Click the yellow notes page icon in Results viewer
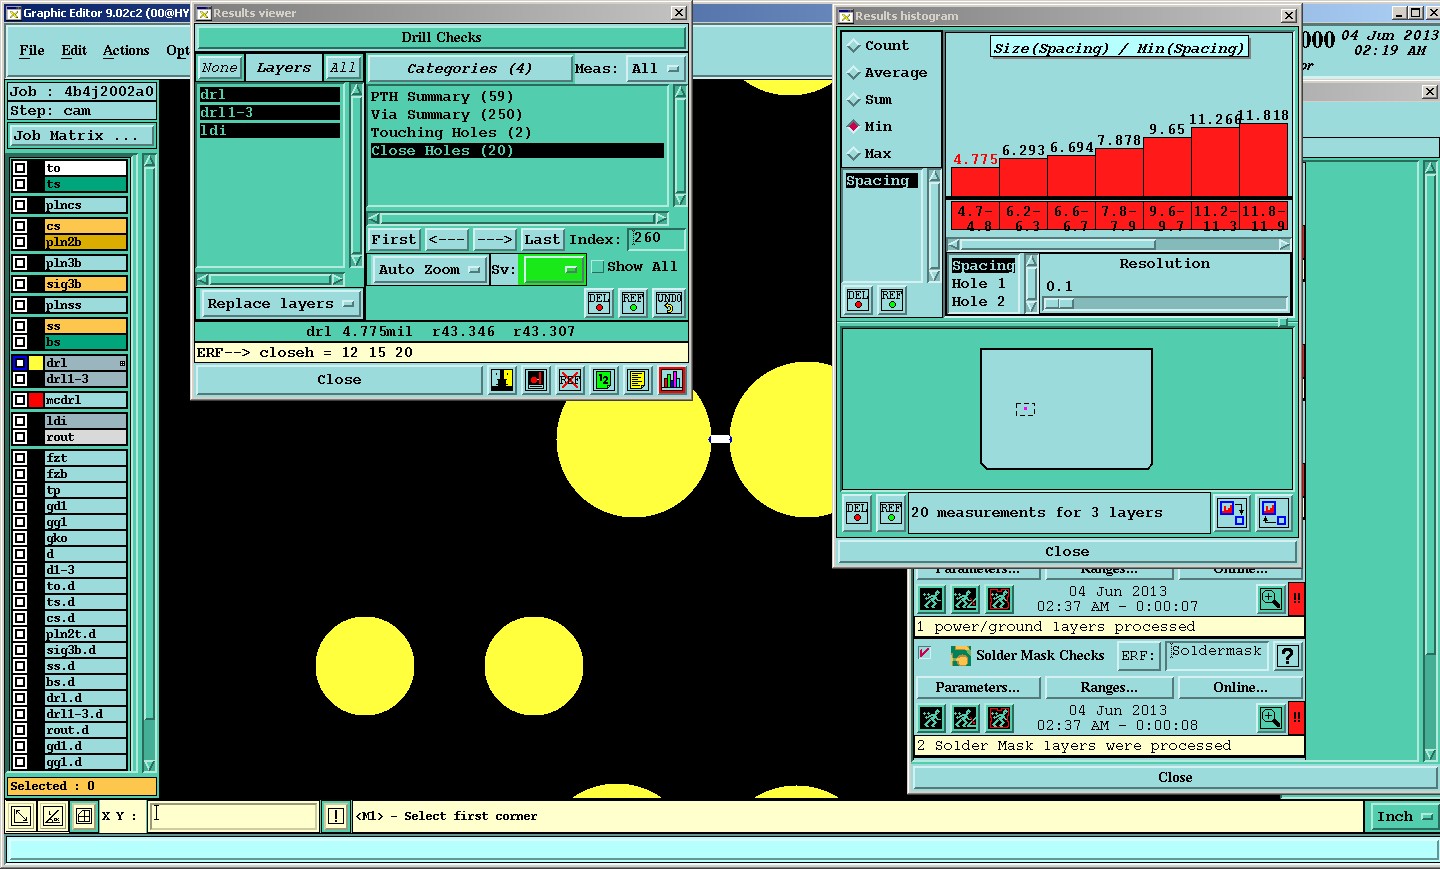This screenshot has width=1440, height=869. click(638, 380)
